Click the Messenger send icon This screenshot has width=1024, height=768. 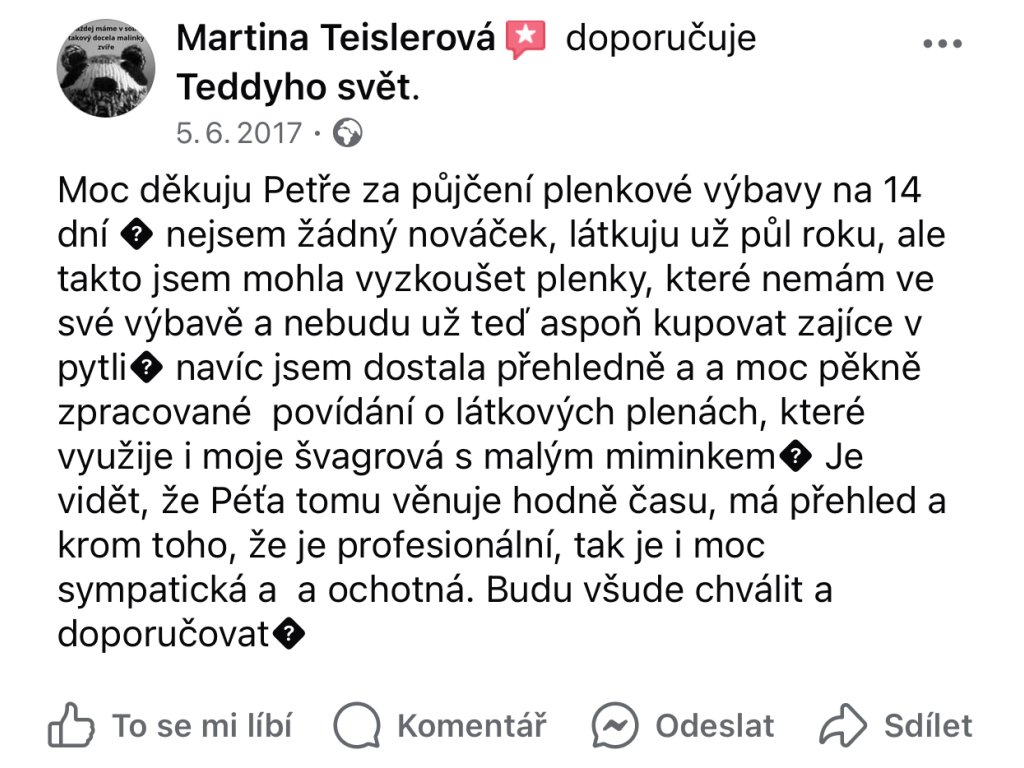(x=615, y=725)
